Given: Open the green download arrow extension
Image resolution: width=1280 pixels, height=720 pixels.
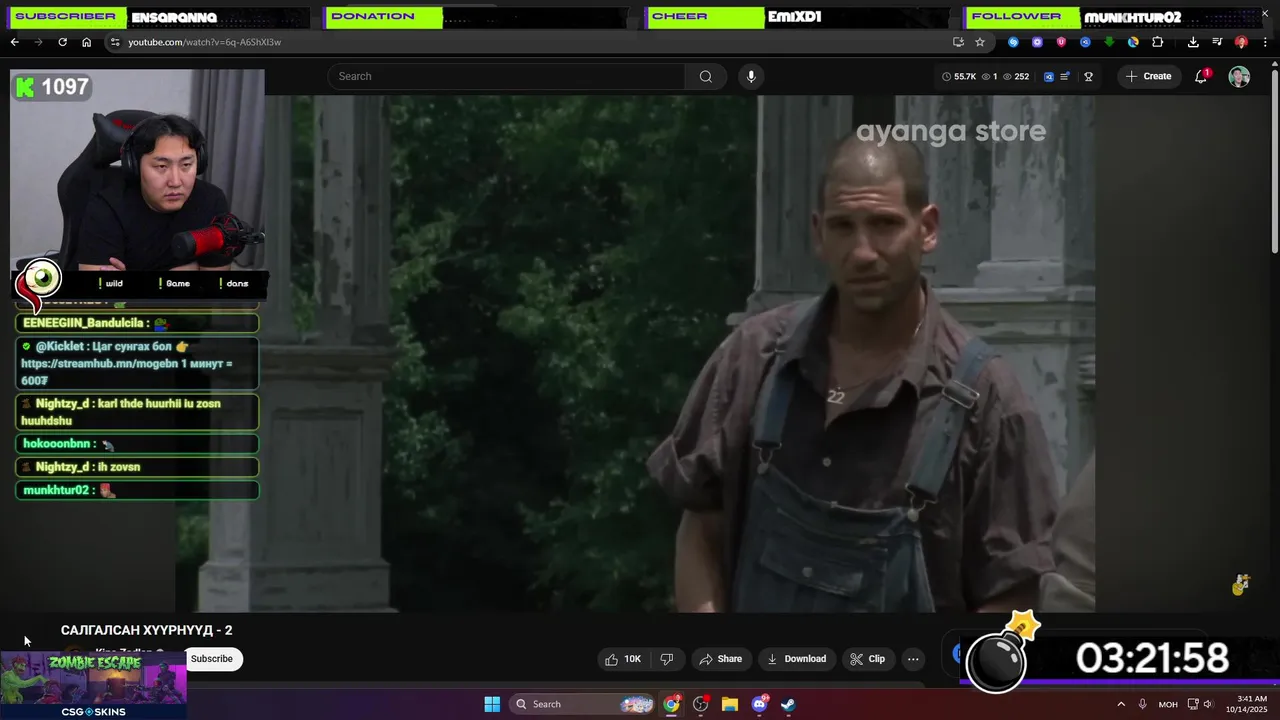Looking at the screenshot, I should click(x=1109, y=42).
